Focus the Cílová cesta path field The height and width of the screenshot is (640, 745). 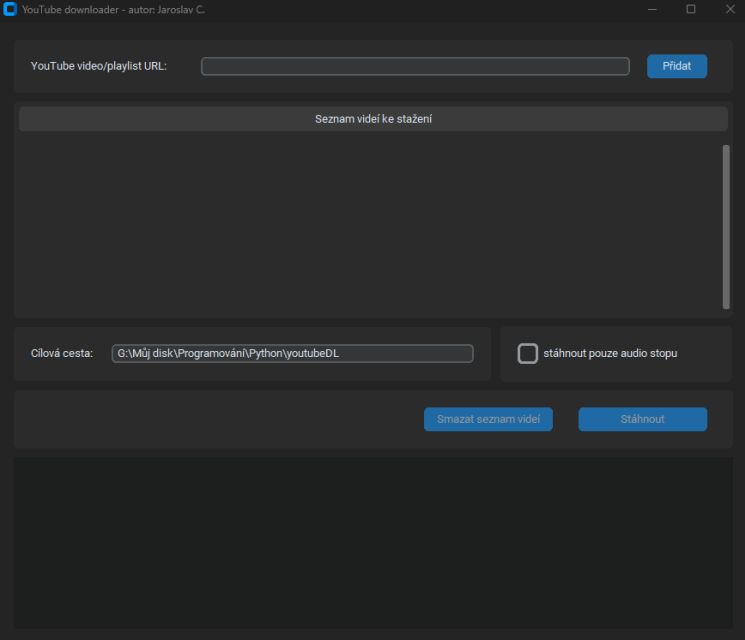292,353
